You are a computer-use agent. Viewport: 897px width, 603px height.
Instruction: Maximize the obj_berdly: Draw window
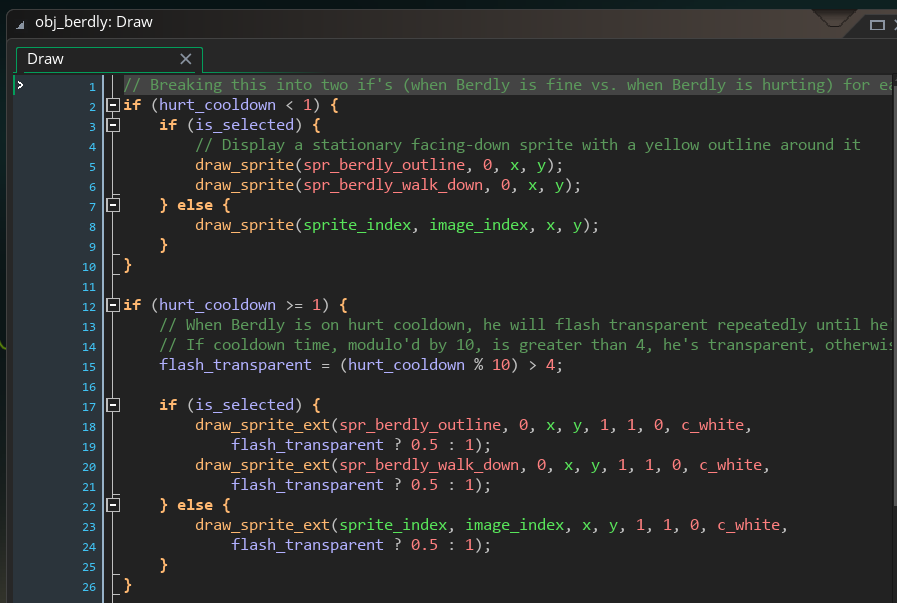point(877,25)
